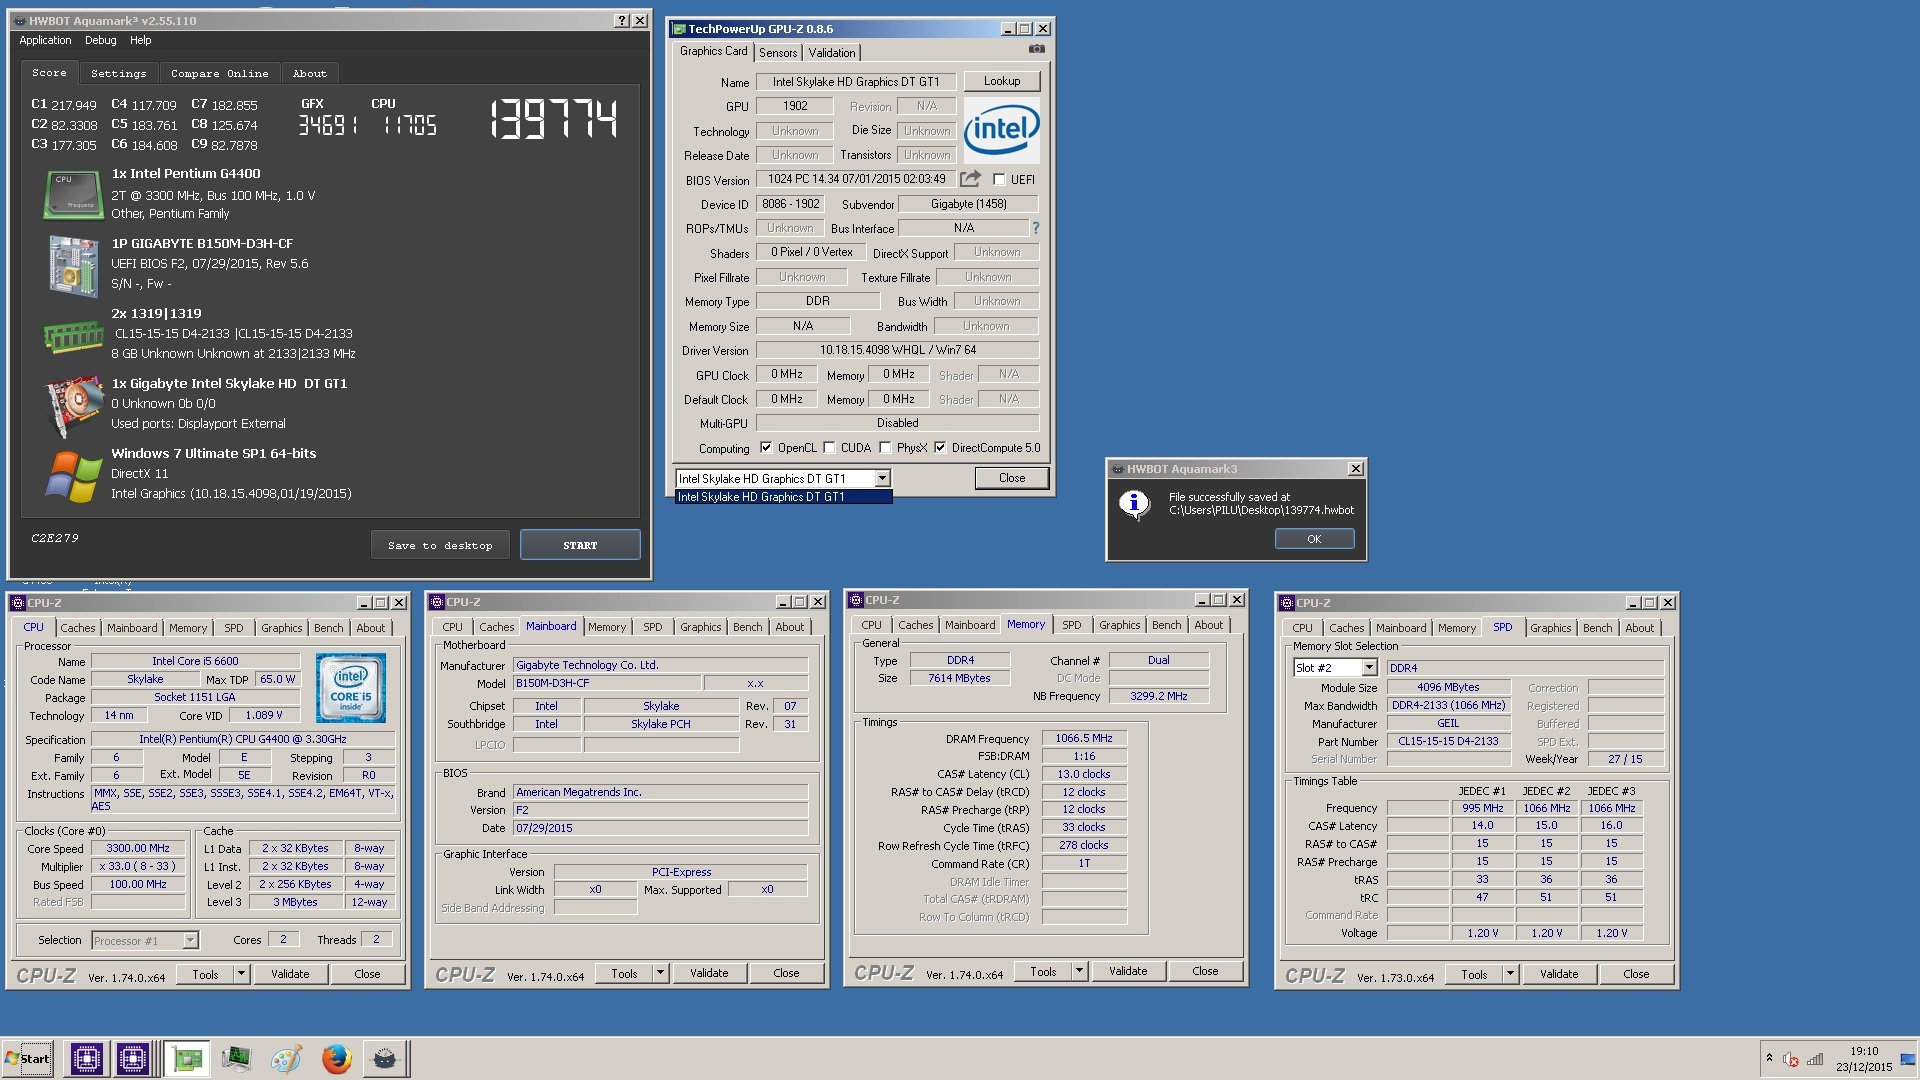Image resolution: width=1920 pixels, height=1080 pixels.
Task: Click Close in CPU-Z SPD window
Action: point(1636,974)
